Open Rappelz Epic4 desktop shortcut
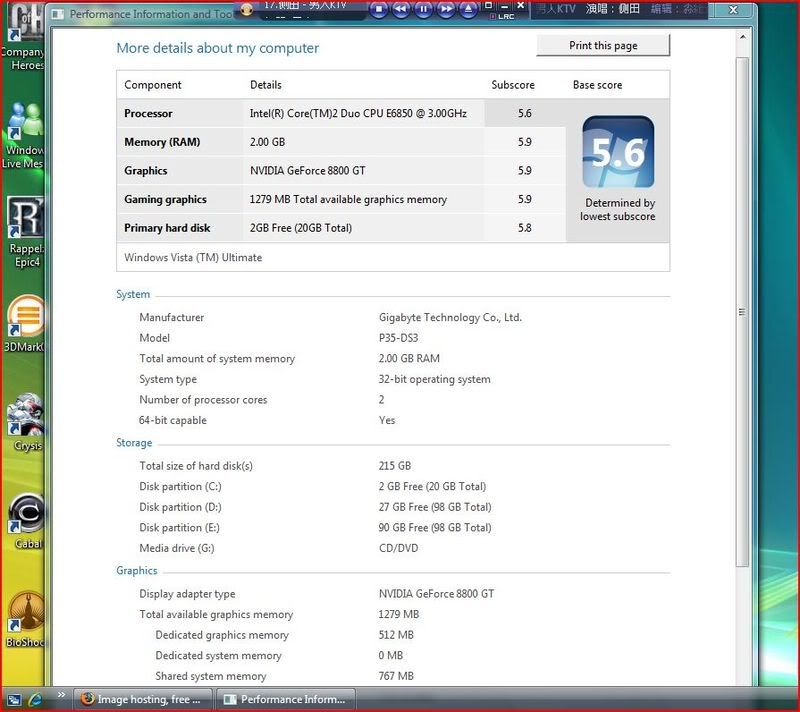Viewport: 800px width, 712px height. 24,233
